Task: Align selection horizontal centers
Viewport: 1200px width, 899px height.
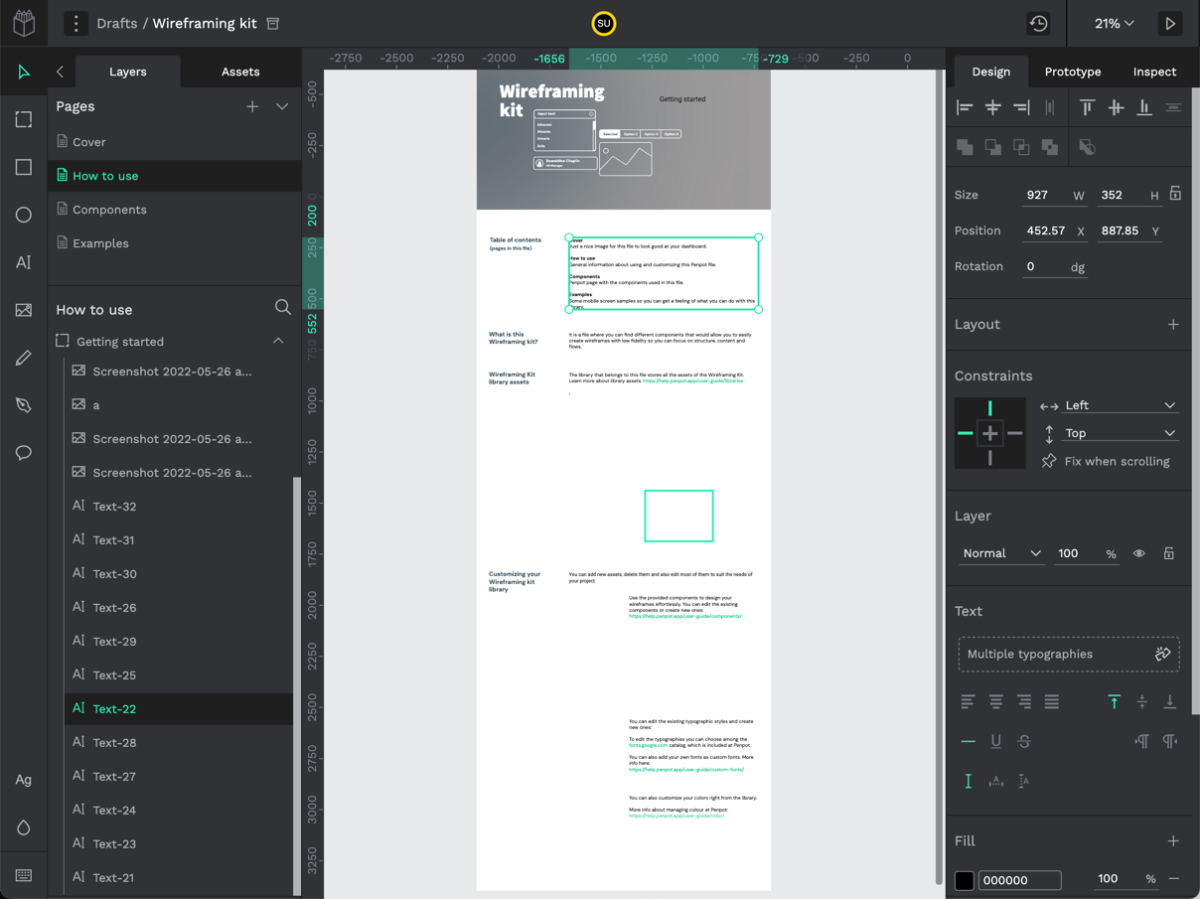Action: click(x=993, y=108)
